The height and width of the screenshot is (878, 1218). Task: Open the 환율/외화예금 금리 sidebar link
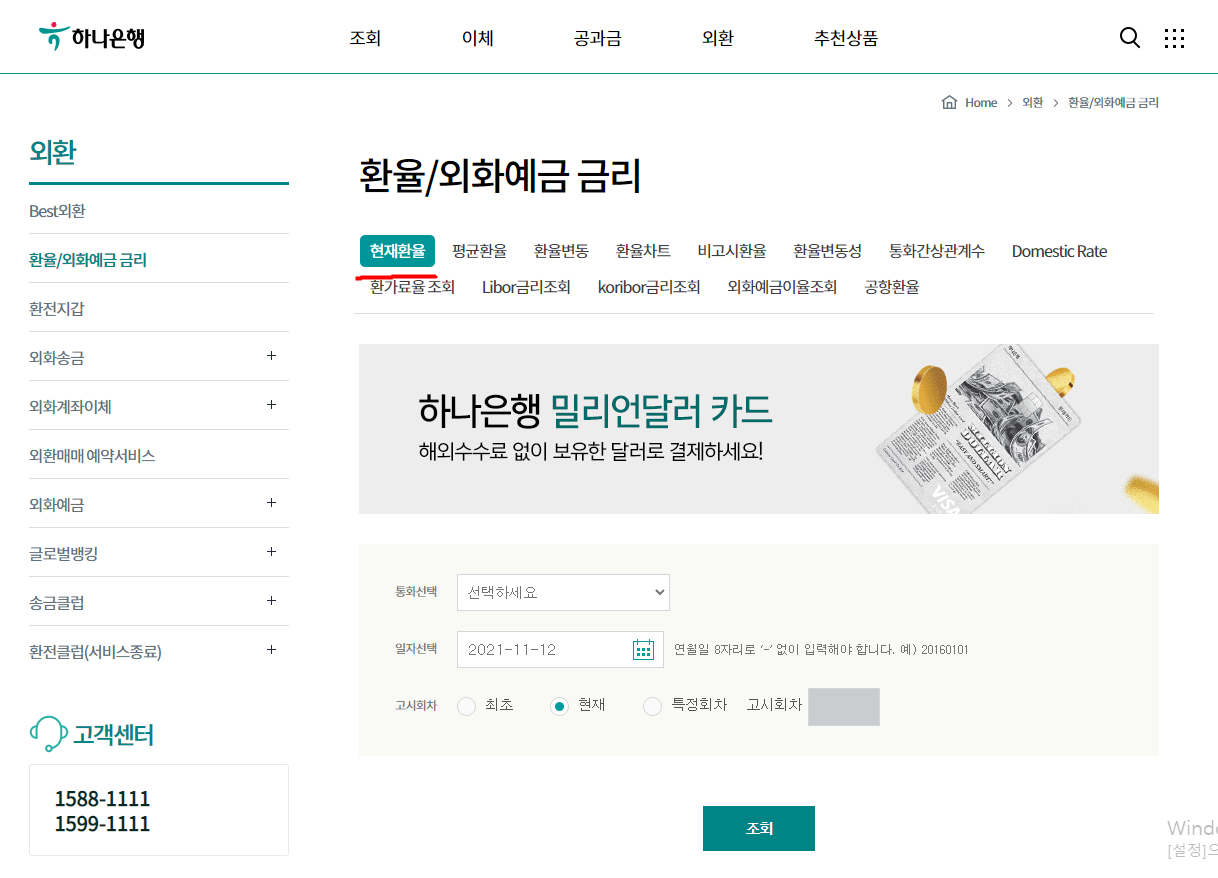pyautogui.click(x=88, y=260)
